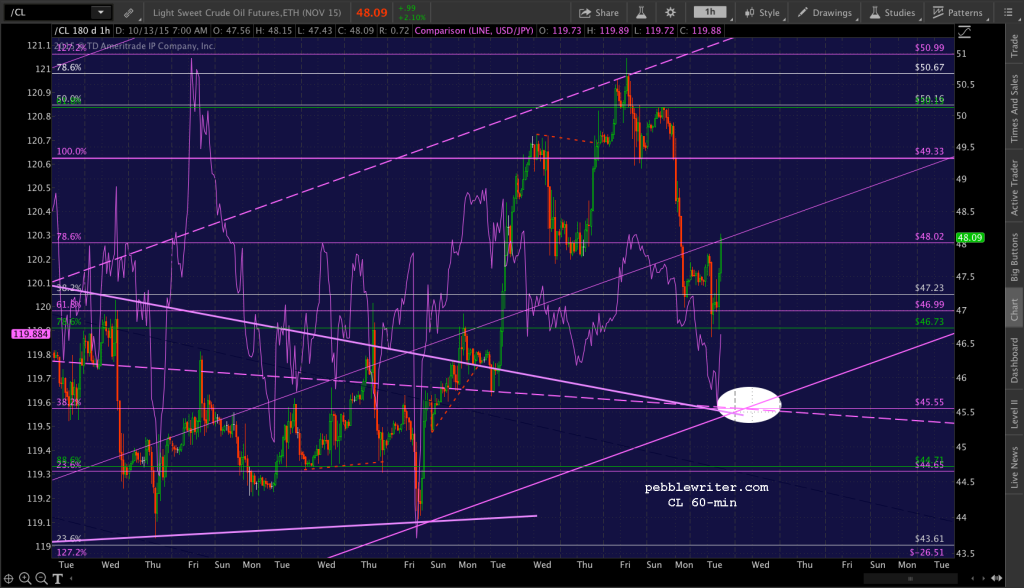The width and height of the screenshot is (1024, 588).
Task: Open the Patterns menu
Action: tap(957, 12)
